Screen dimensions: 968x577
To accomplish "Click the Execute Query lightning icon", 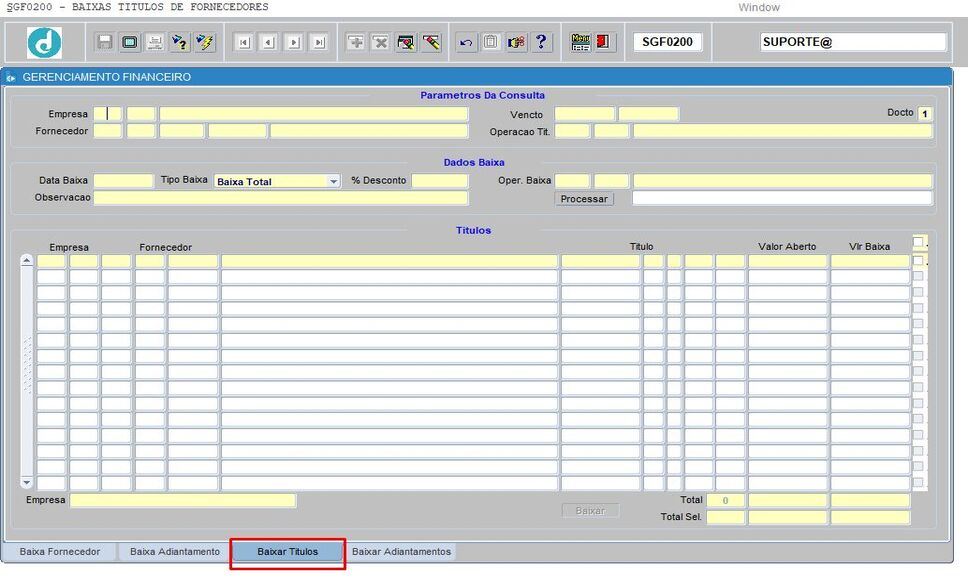I will click(204, 42).
